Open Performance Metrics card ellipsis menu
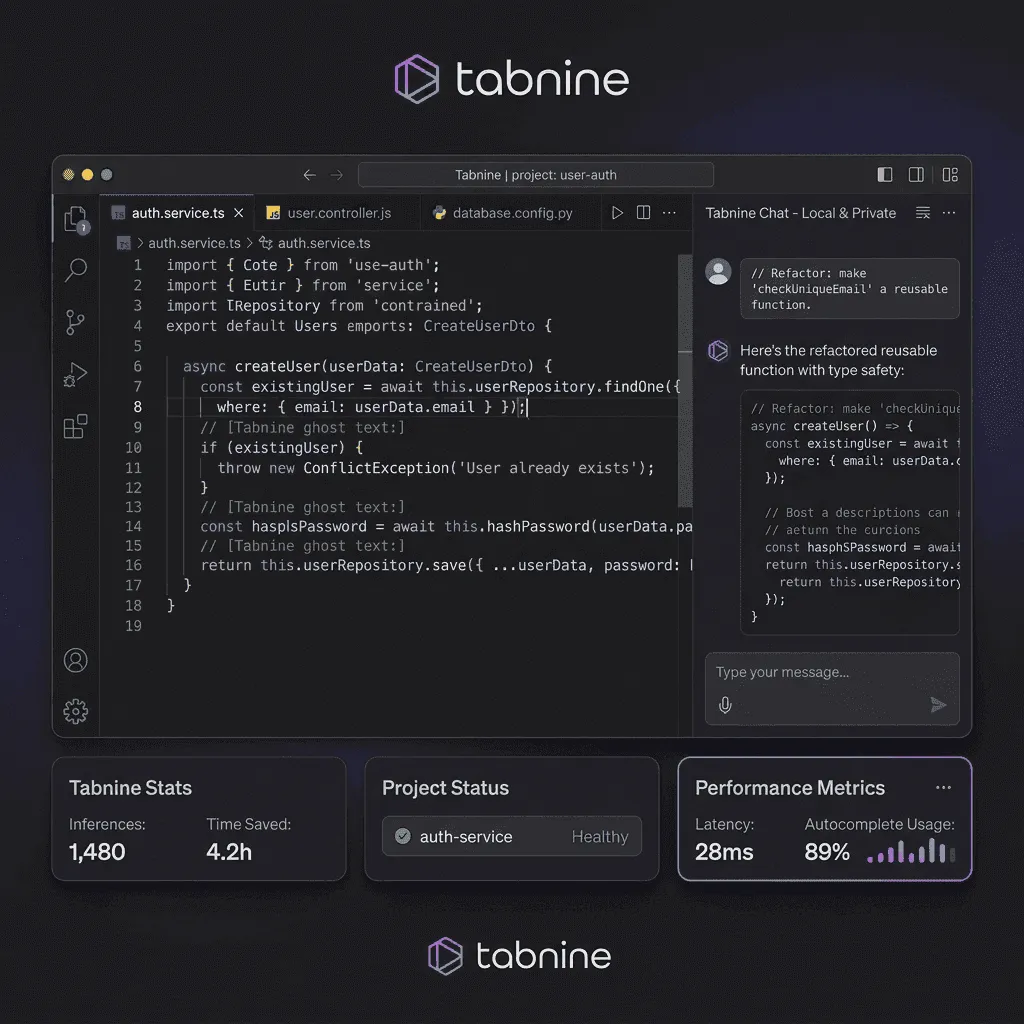1024x1024 pixels. coord(944,788)
